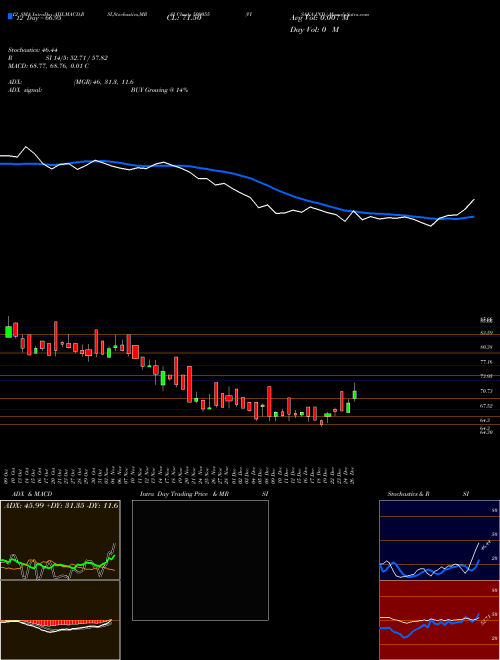Viewport: 500px width, 660px height.
Task: Select the '12 Day = 66.95' legend text
Action: (37, 18)
